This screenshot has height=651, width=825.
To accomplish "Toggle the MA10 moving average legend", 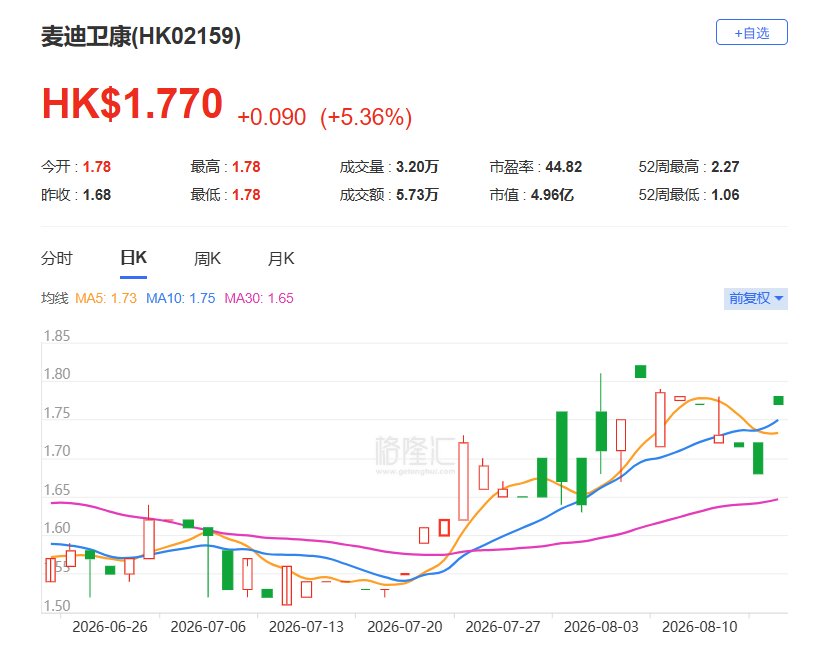I will 180,298.
